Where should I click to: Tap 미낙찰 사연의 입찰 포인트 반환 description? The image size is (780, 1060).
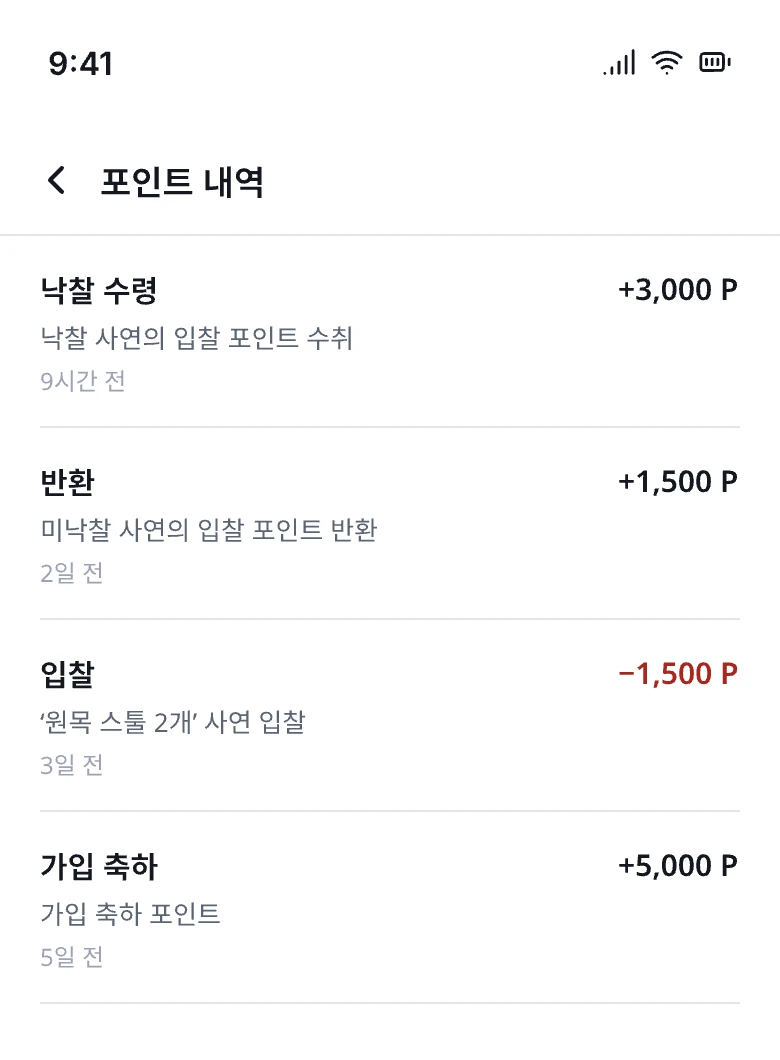coord(209,529)
